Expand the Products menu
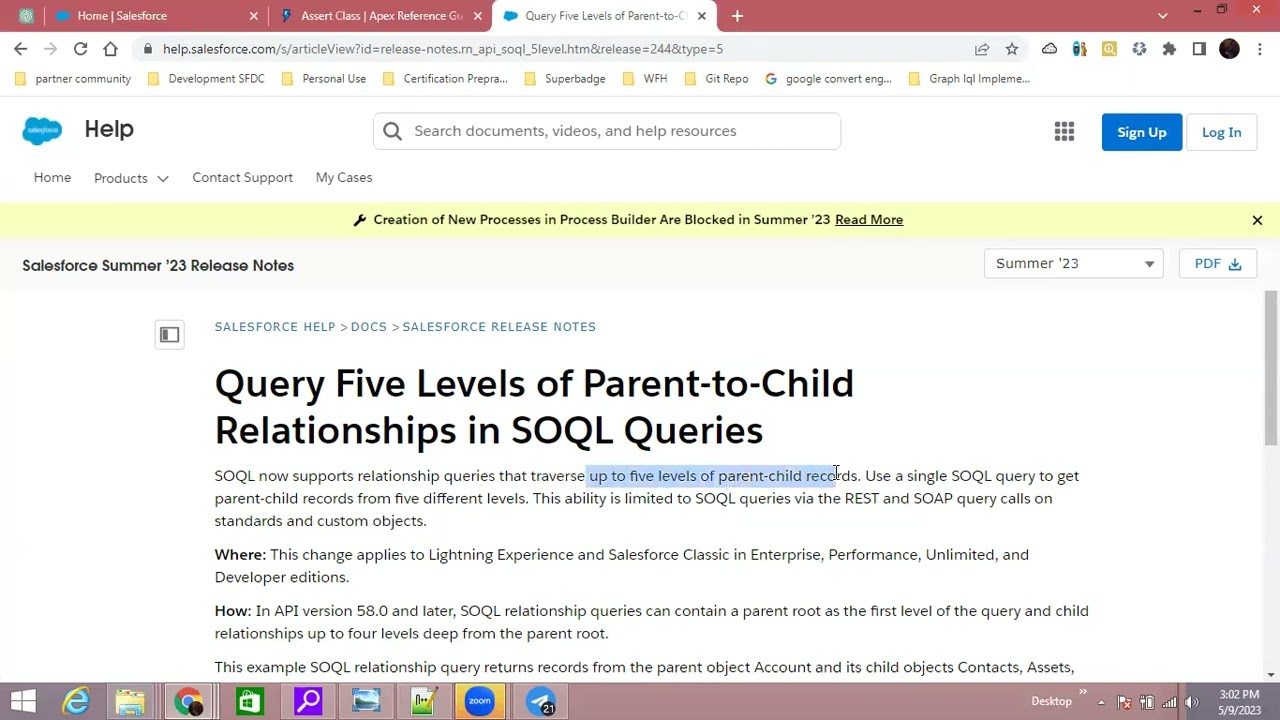The image size is (1280, 720). (x=131, y=178)
